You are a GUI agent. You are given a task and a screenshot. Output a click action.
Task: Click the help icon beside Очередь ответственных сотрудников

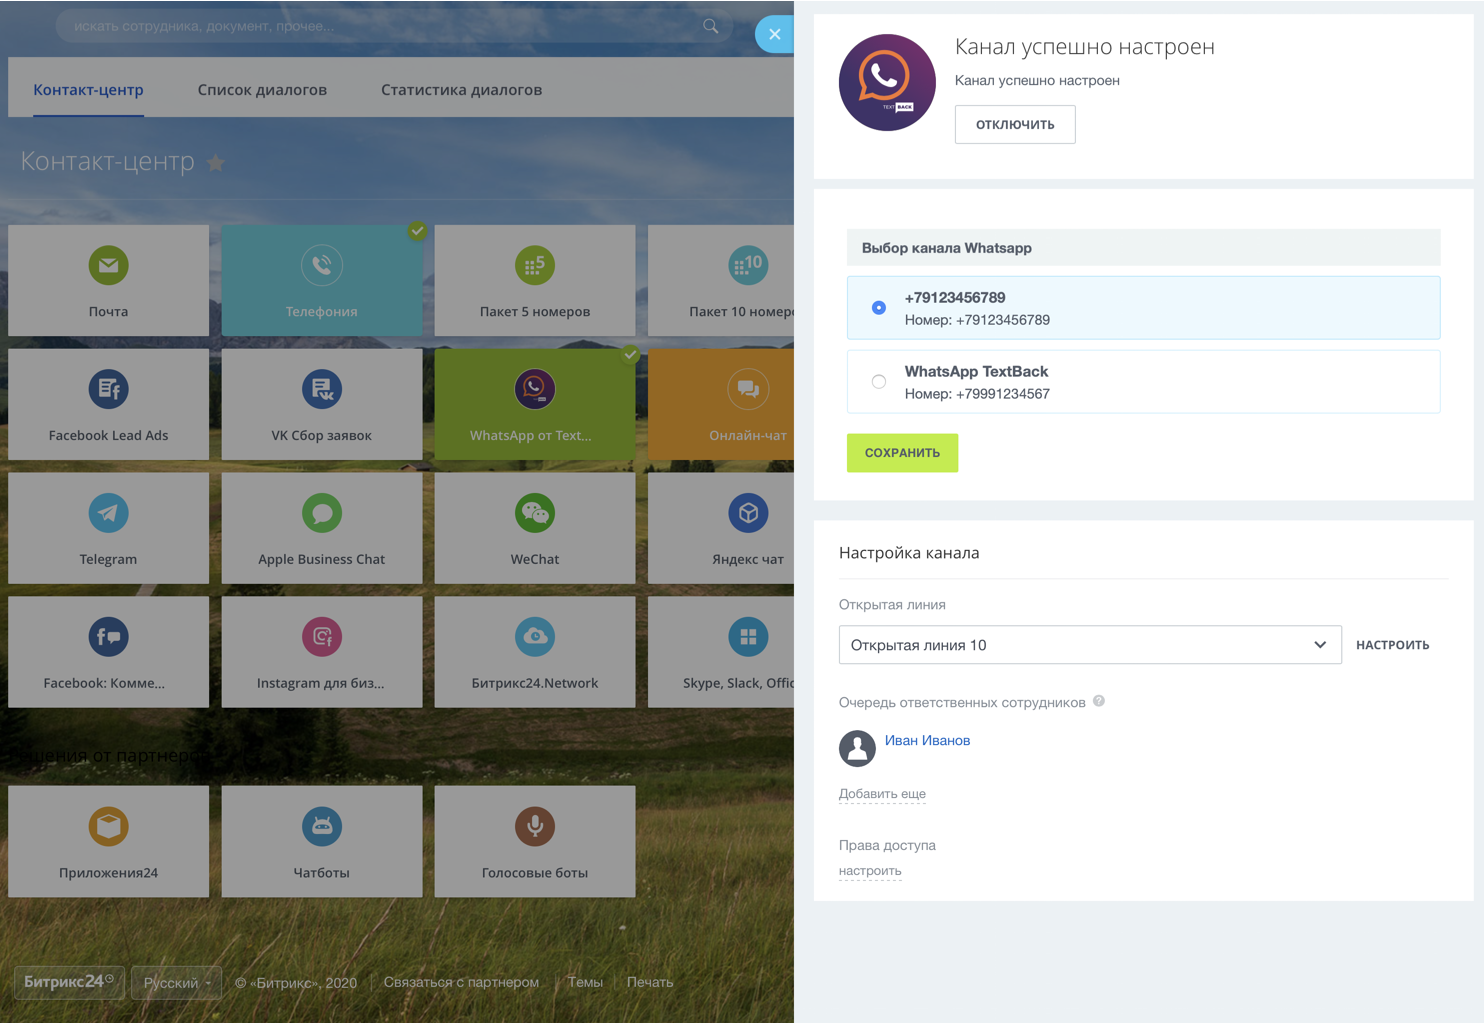tap(1099, 701)
